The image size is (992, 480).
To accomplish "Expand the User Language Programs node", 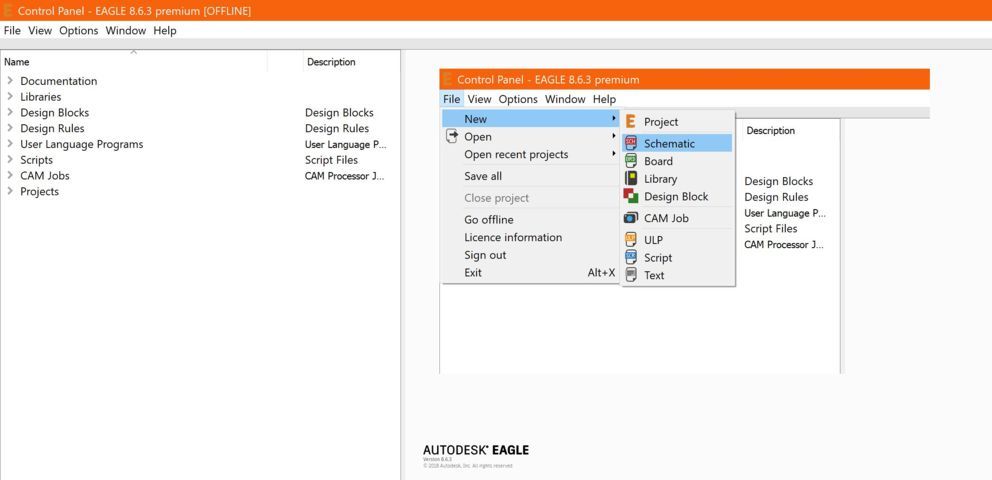I will 10,144.
